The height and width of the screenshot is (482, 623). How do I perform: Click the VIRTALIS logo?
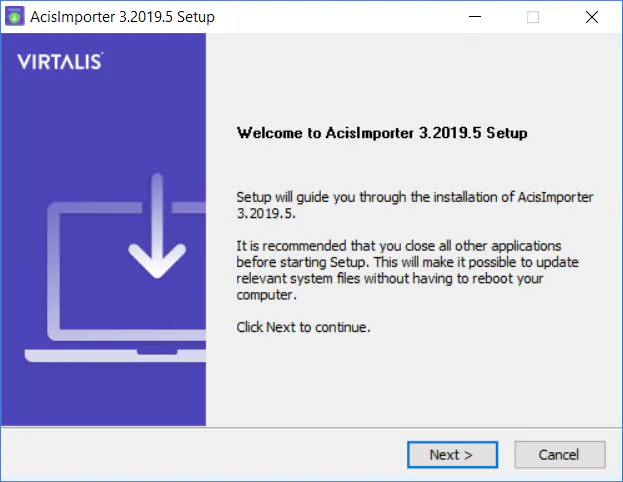(60, 62)
